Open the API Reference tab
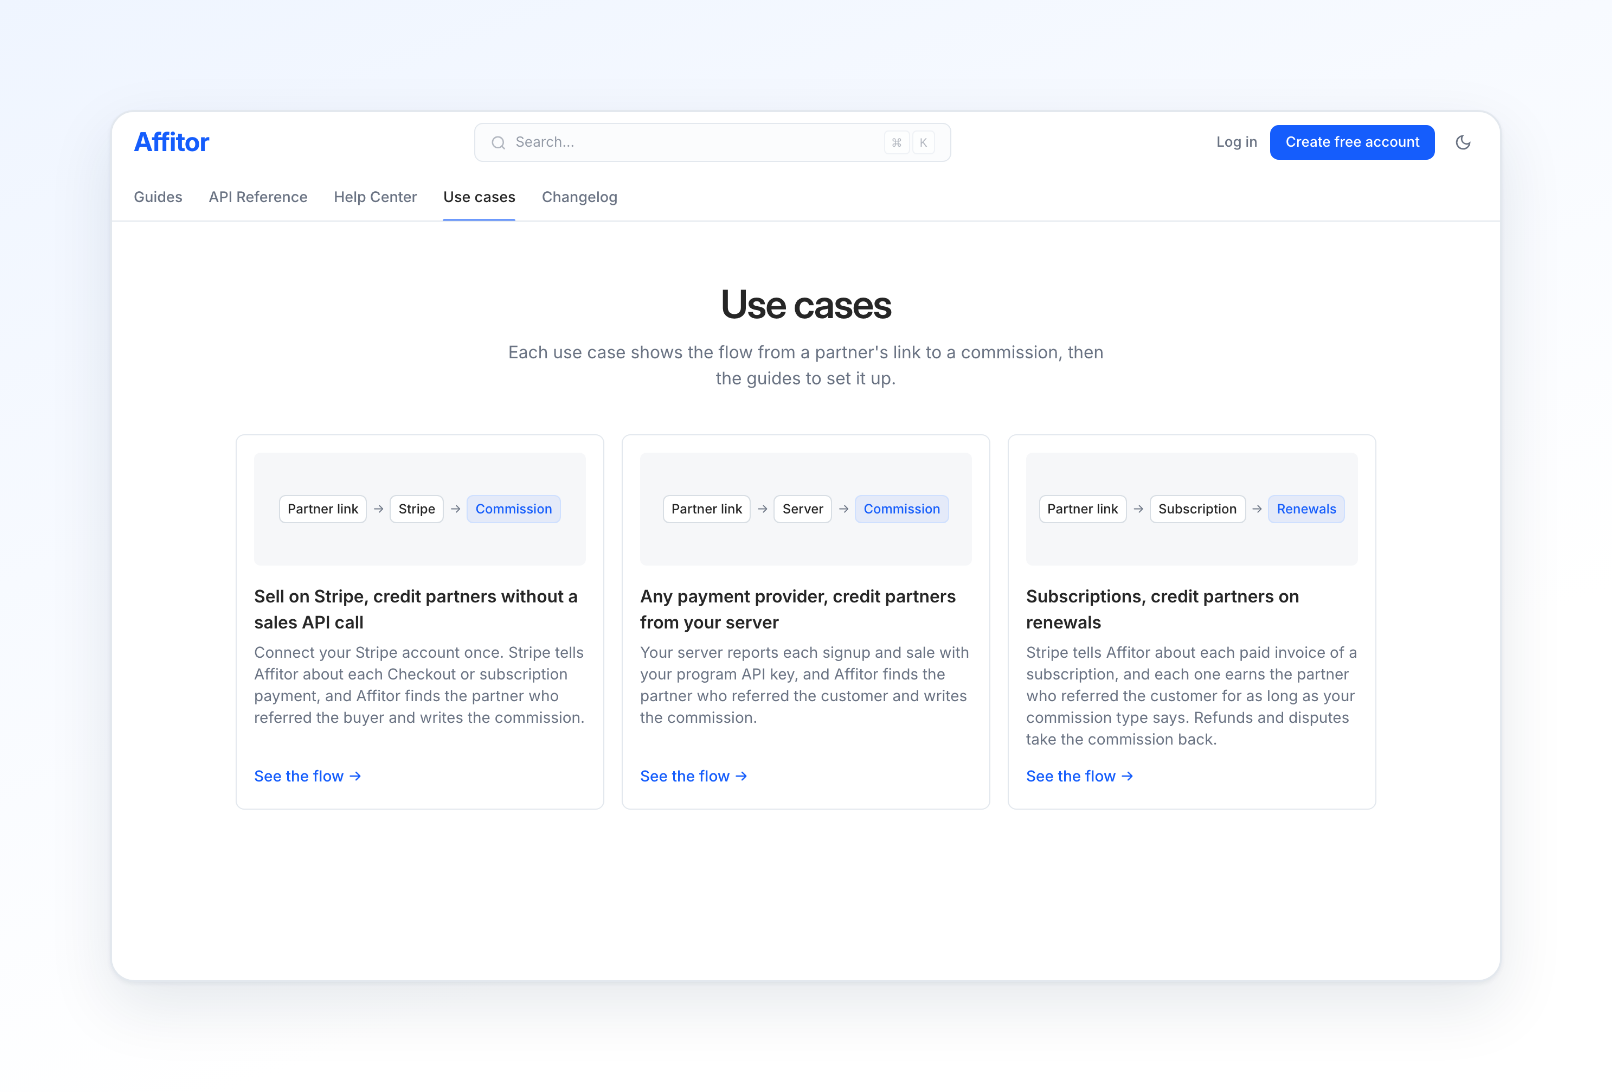Image resolution: width=1612 pixels, height=1092 pixels. (258, 197)
